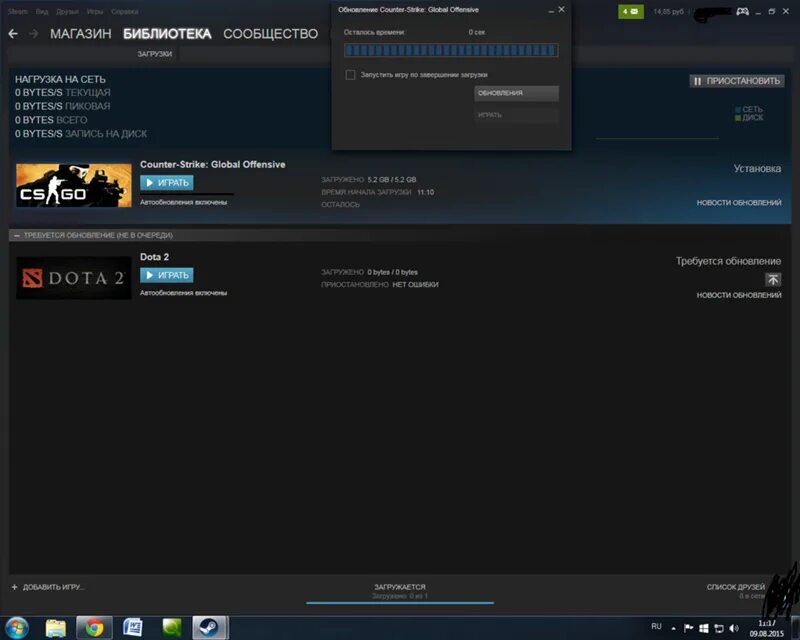Click the Counter-Strike: Global Offensive title
Screen dimensions: 800x640
coord(213,164)
